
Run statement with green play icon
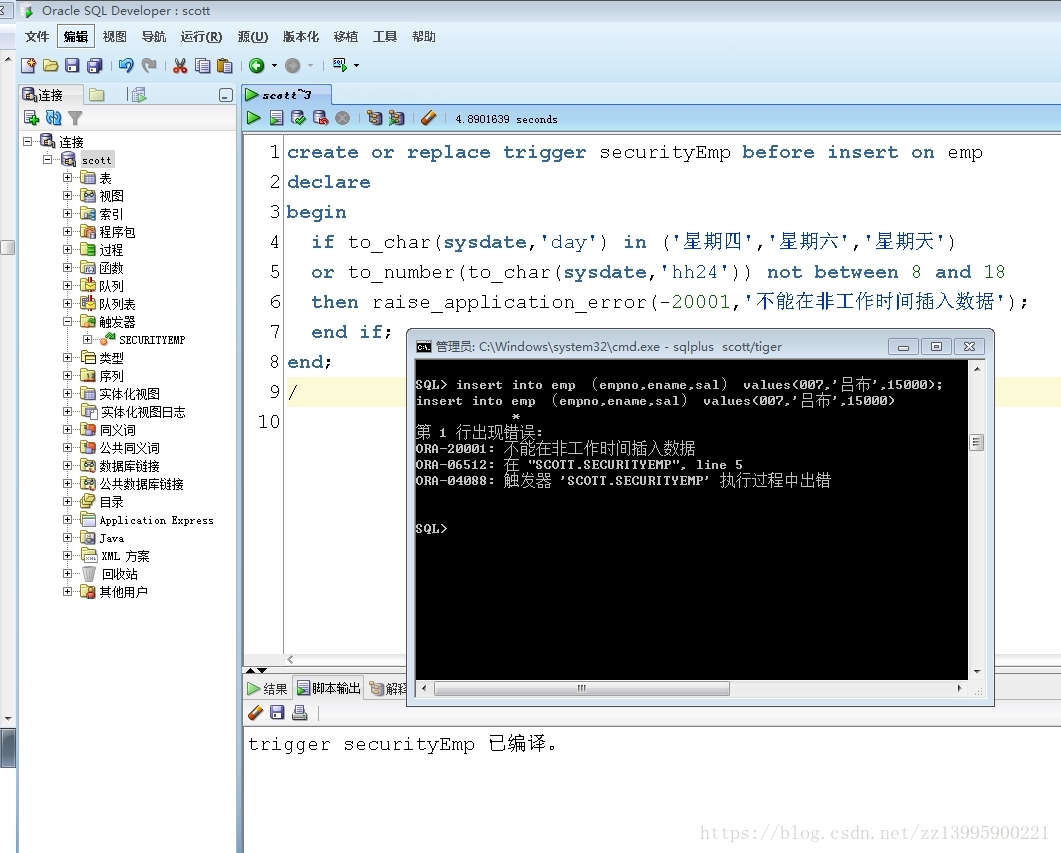[x=254, y=118]
